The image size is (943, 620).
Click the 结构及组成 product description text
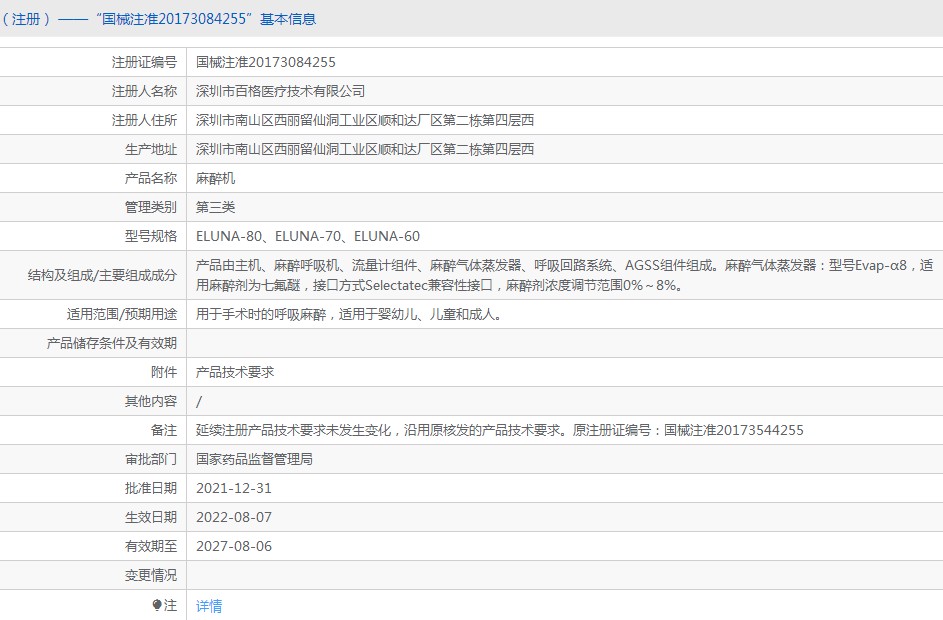coord(564,275)
